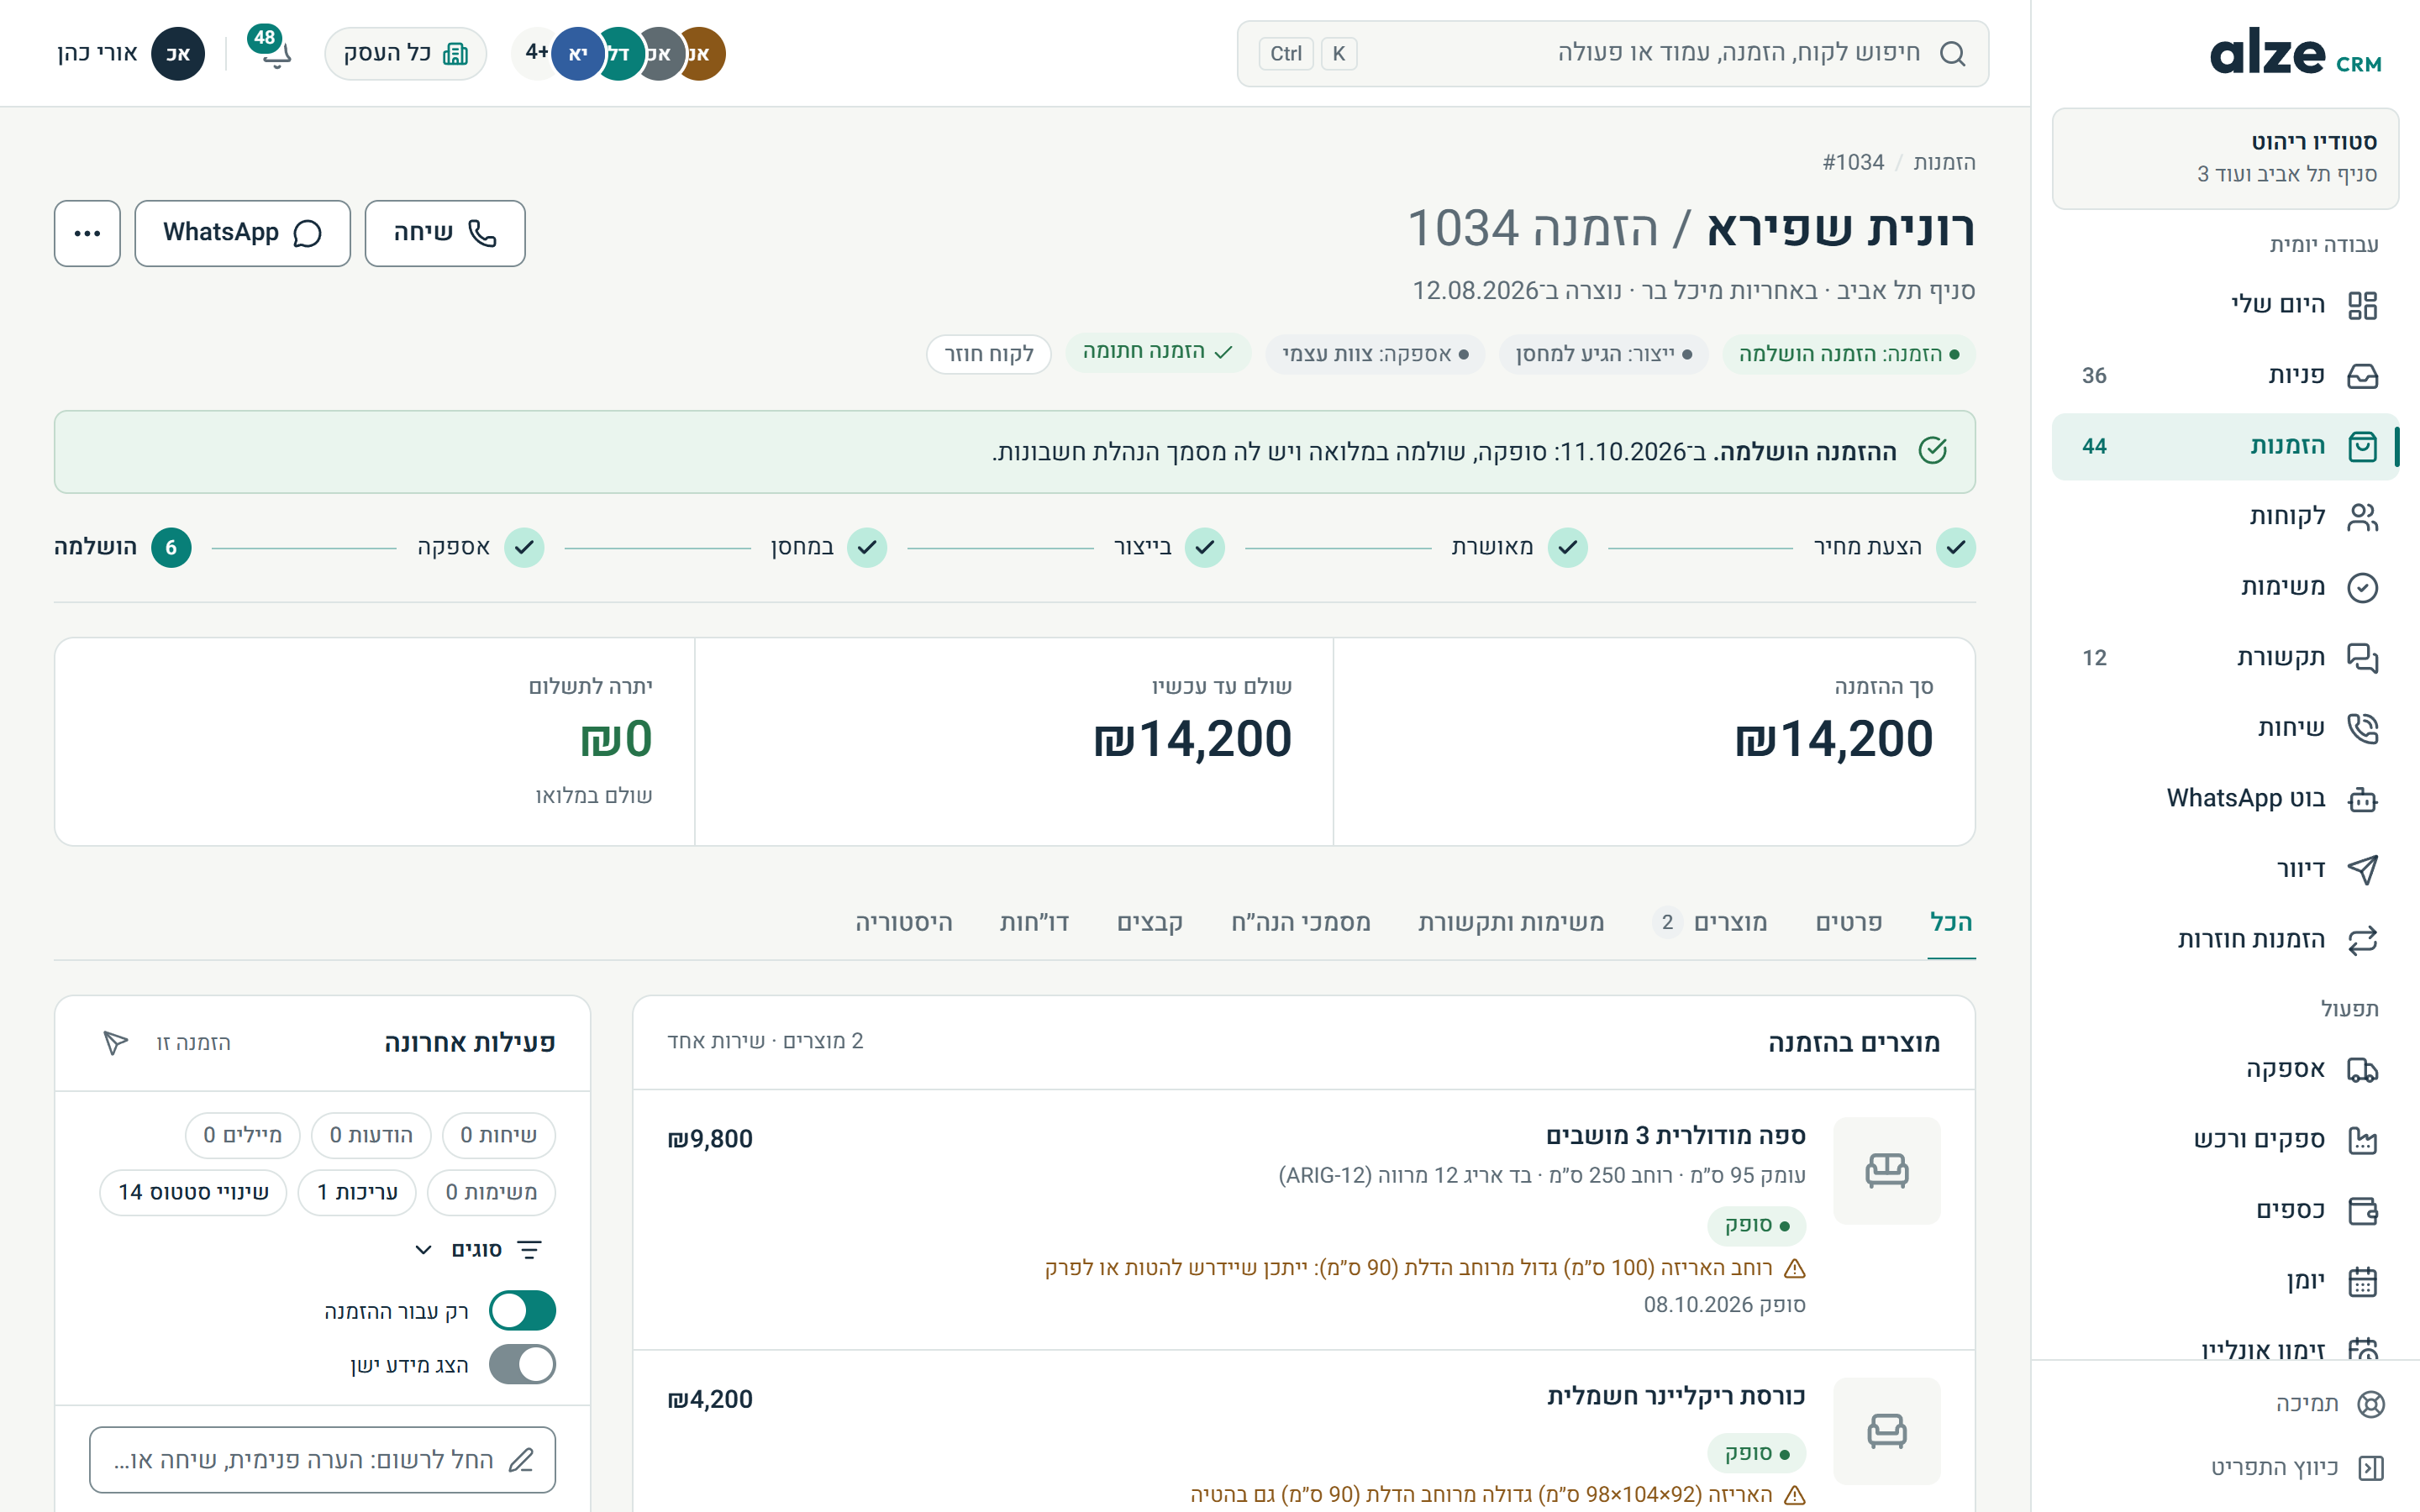The image size is (2420, 1512).
Task: Click the לקוח חוזר returning customer tag
Action: click(989, 354)
